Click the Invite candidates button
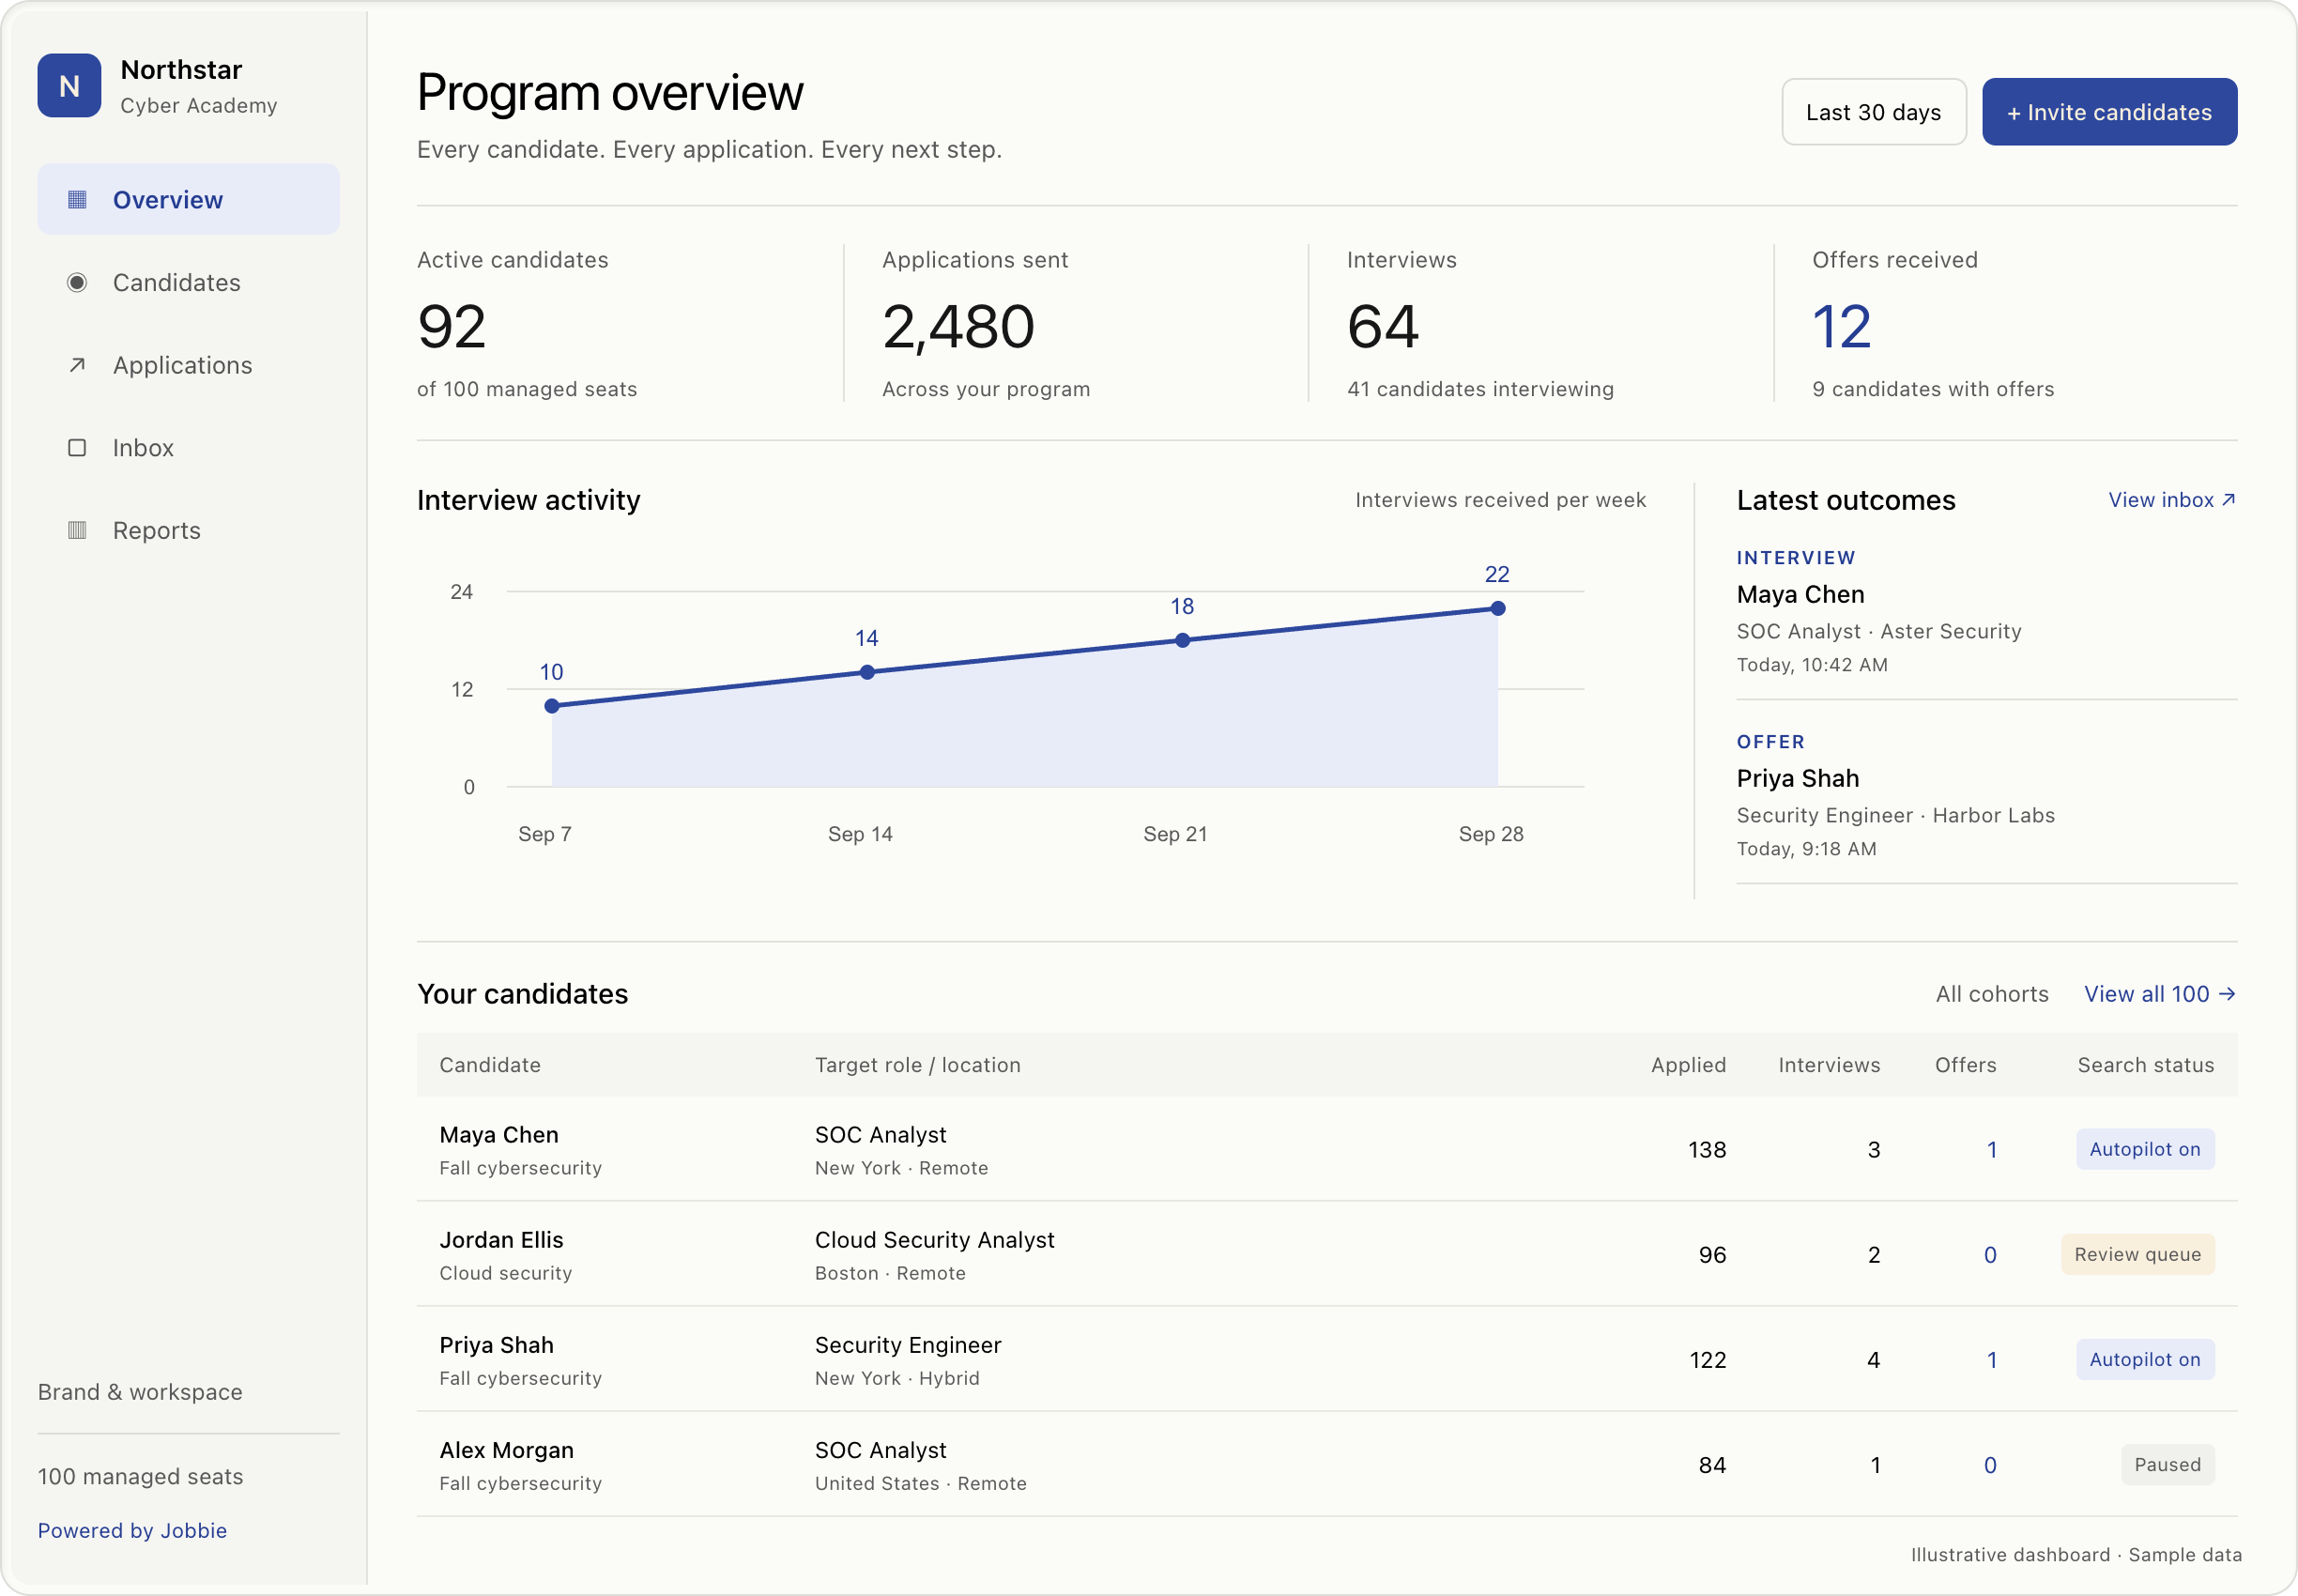 tap(2110, 112)
